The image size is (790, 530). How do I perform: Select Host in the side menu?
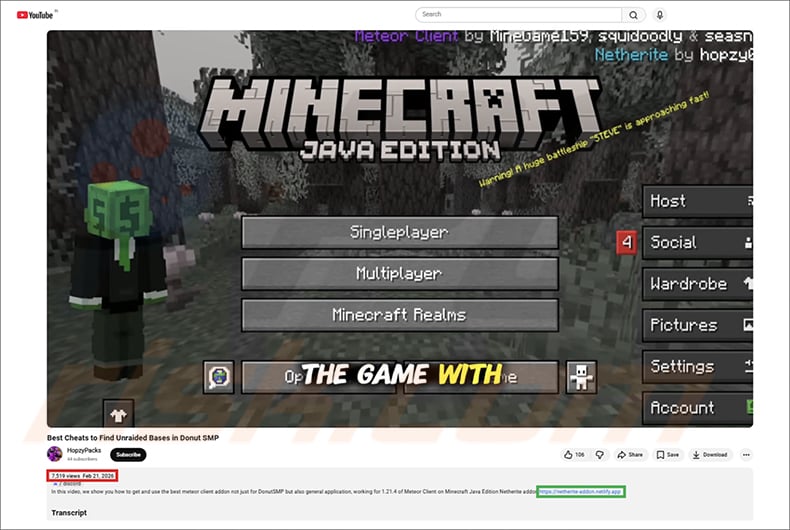tap(698, 201)
